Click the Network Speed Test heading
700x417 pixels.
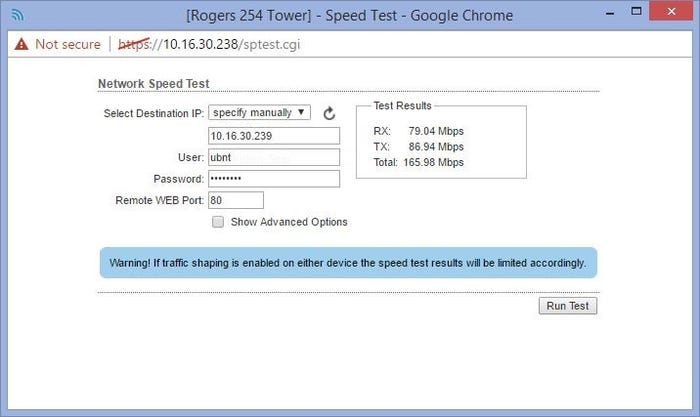pos(153,84)
